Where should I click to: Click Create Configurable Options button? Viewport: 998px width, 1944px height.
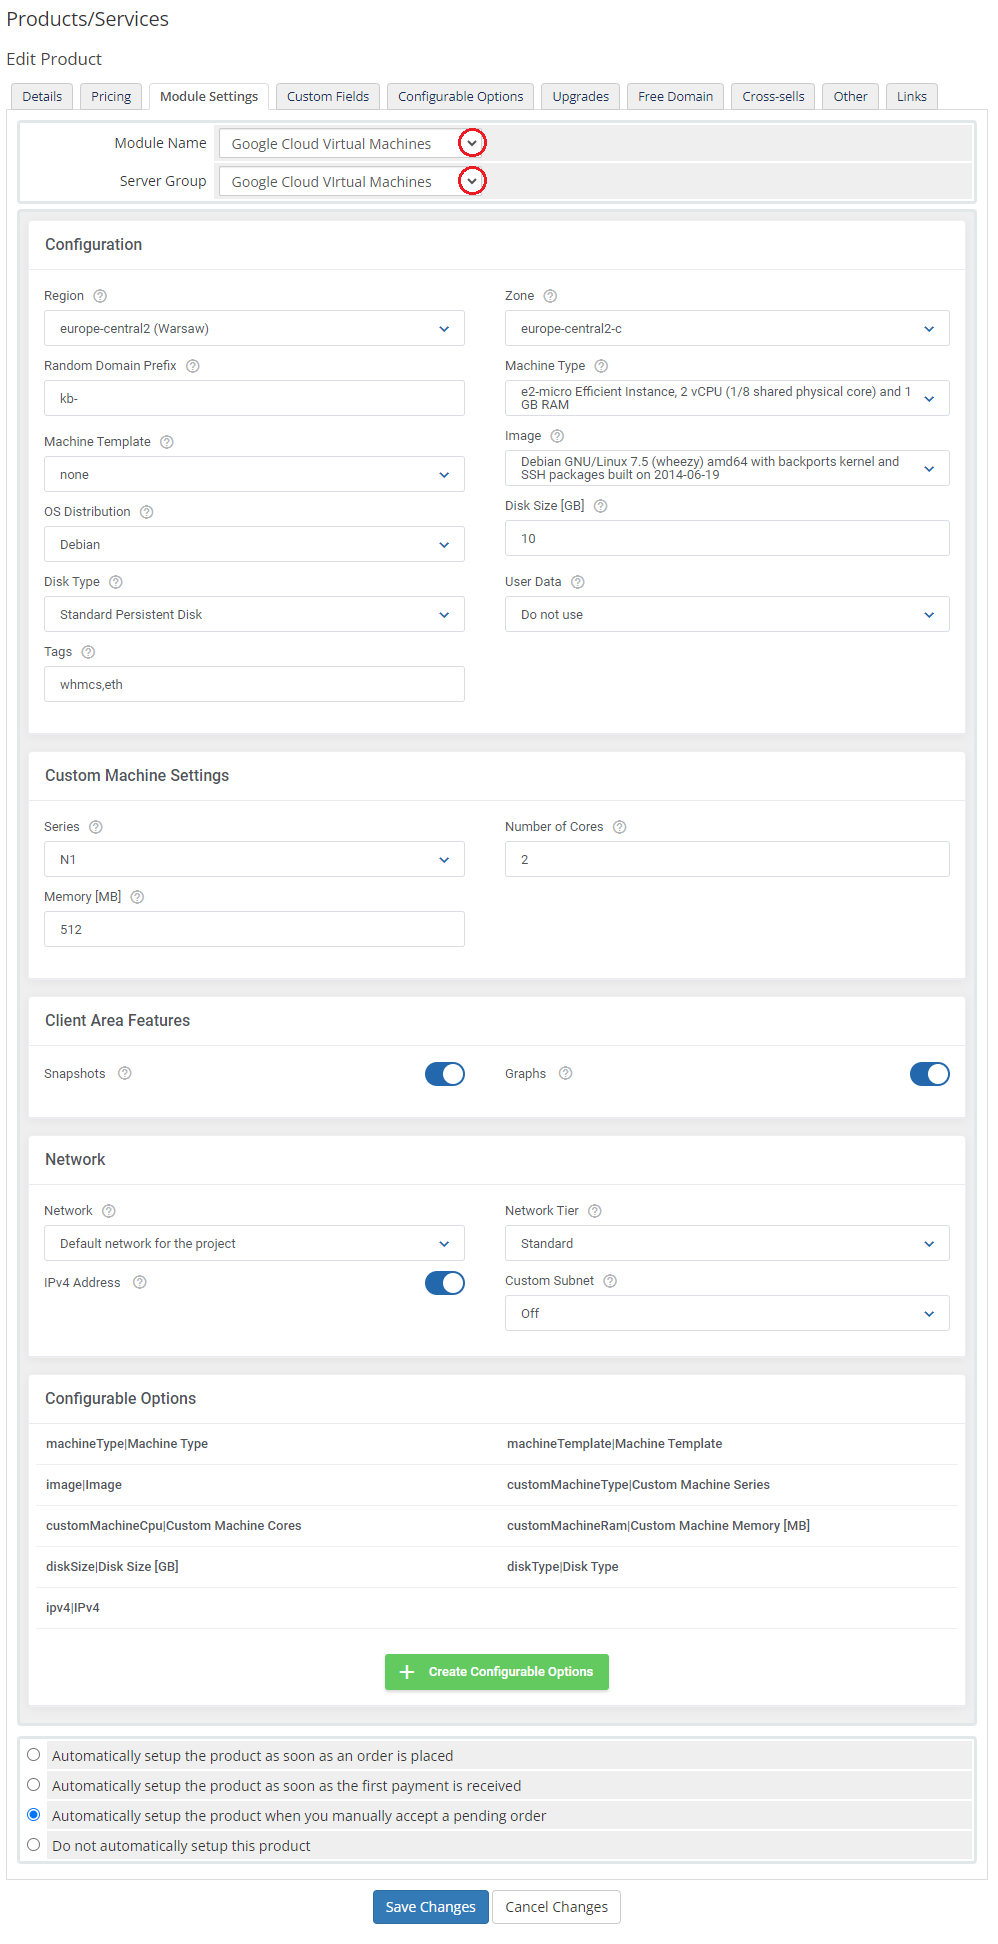(497, 1672)
